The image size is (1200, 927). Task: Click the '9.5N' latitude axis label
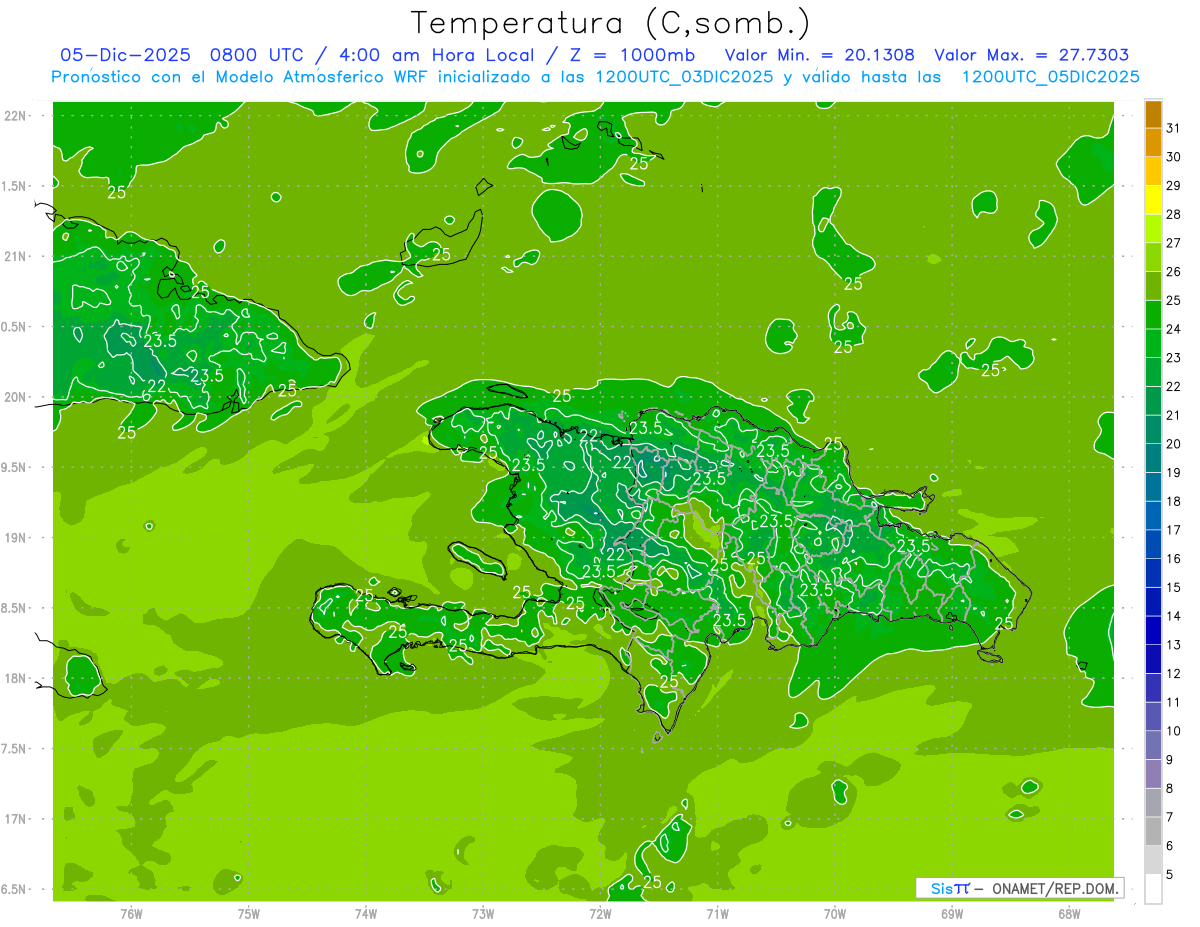coord(14,467)
